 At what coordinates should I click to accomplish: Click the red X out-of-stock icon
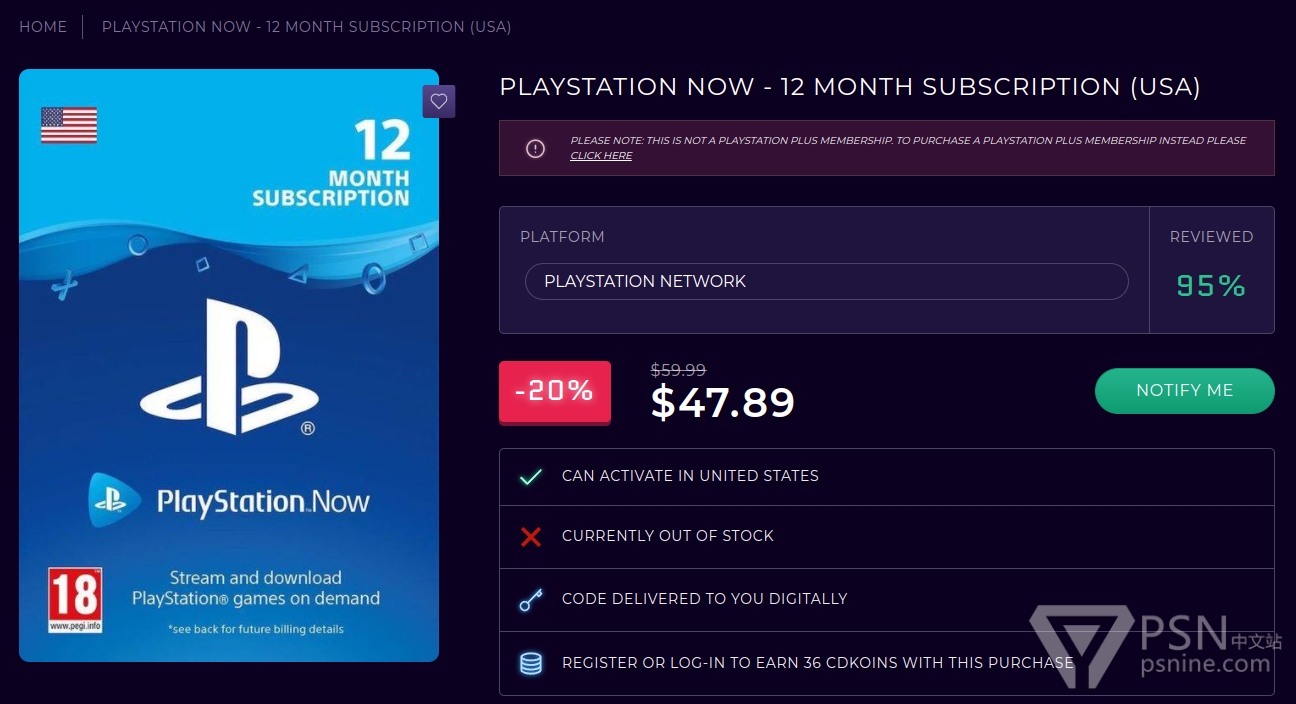pos(531,537)
